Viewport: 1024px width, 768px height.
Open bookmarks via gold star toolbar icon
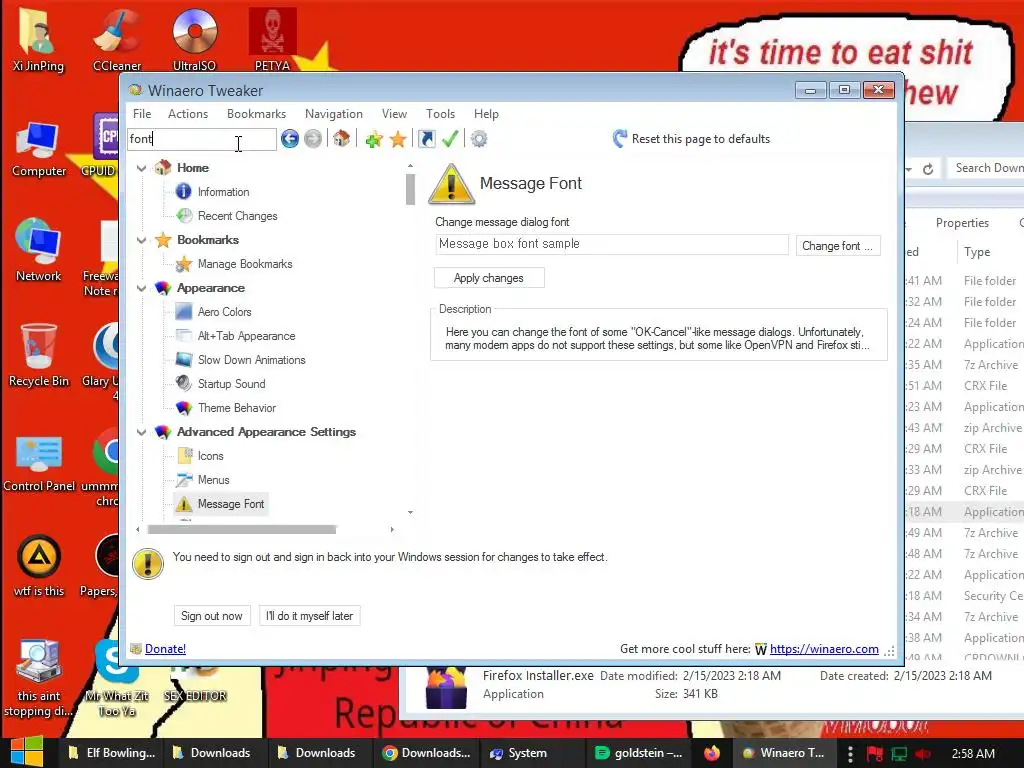tap(398, 138)
